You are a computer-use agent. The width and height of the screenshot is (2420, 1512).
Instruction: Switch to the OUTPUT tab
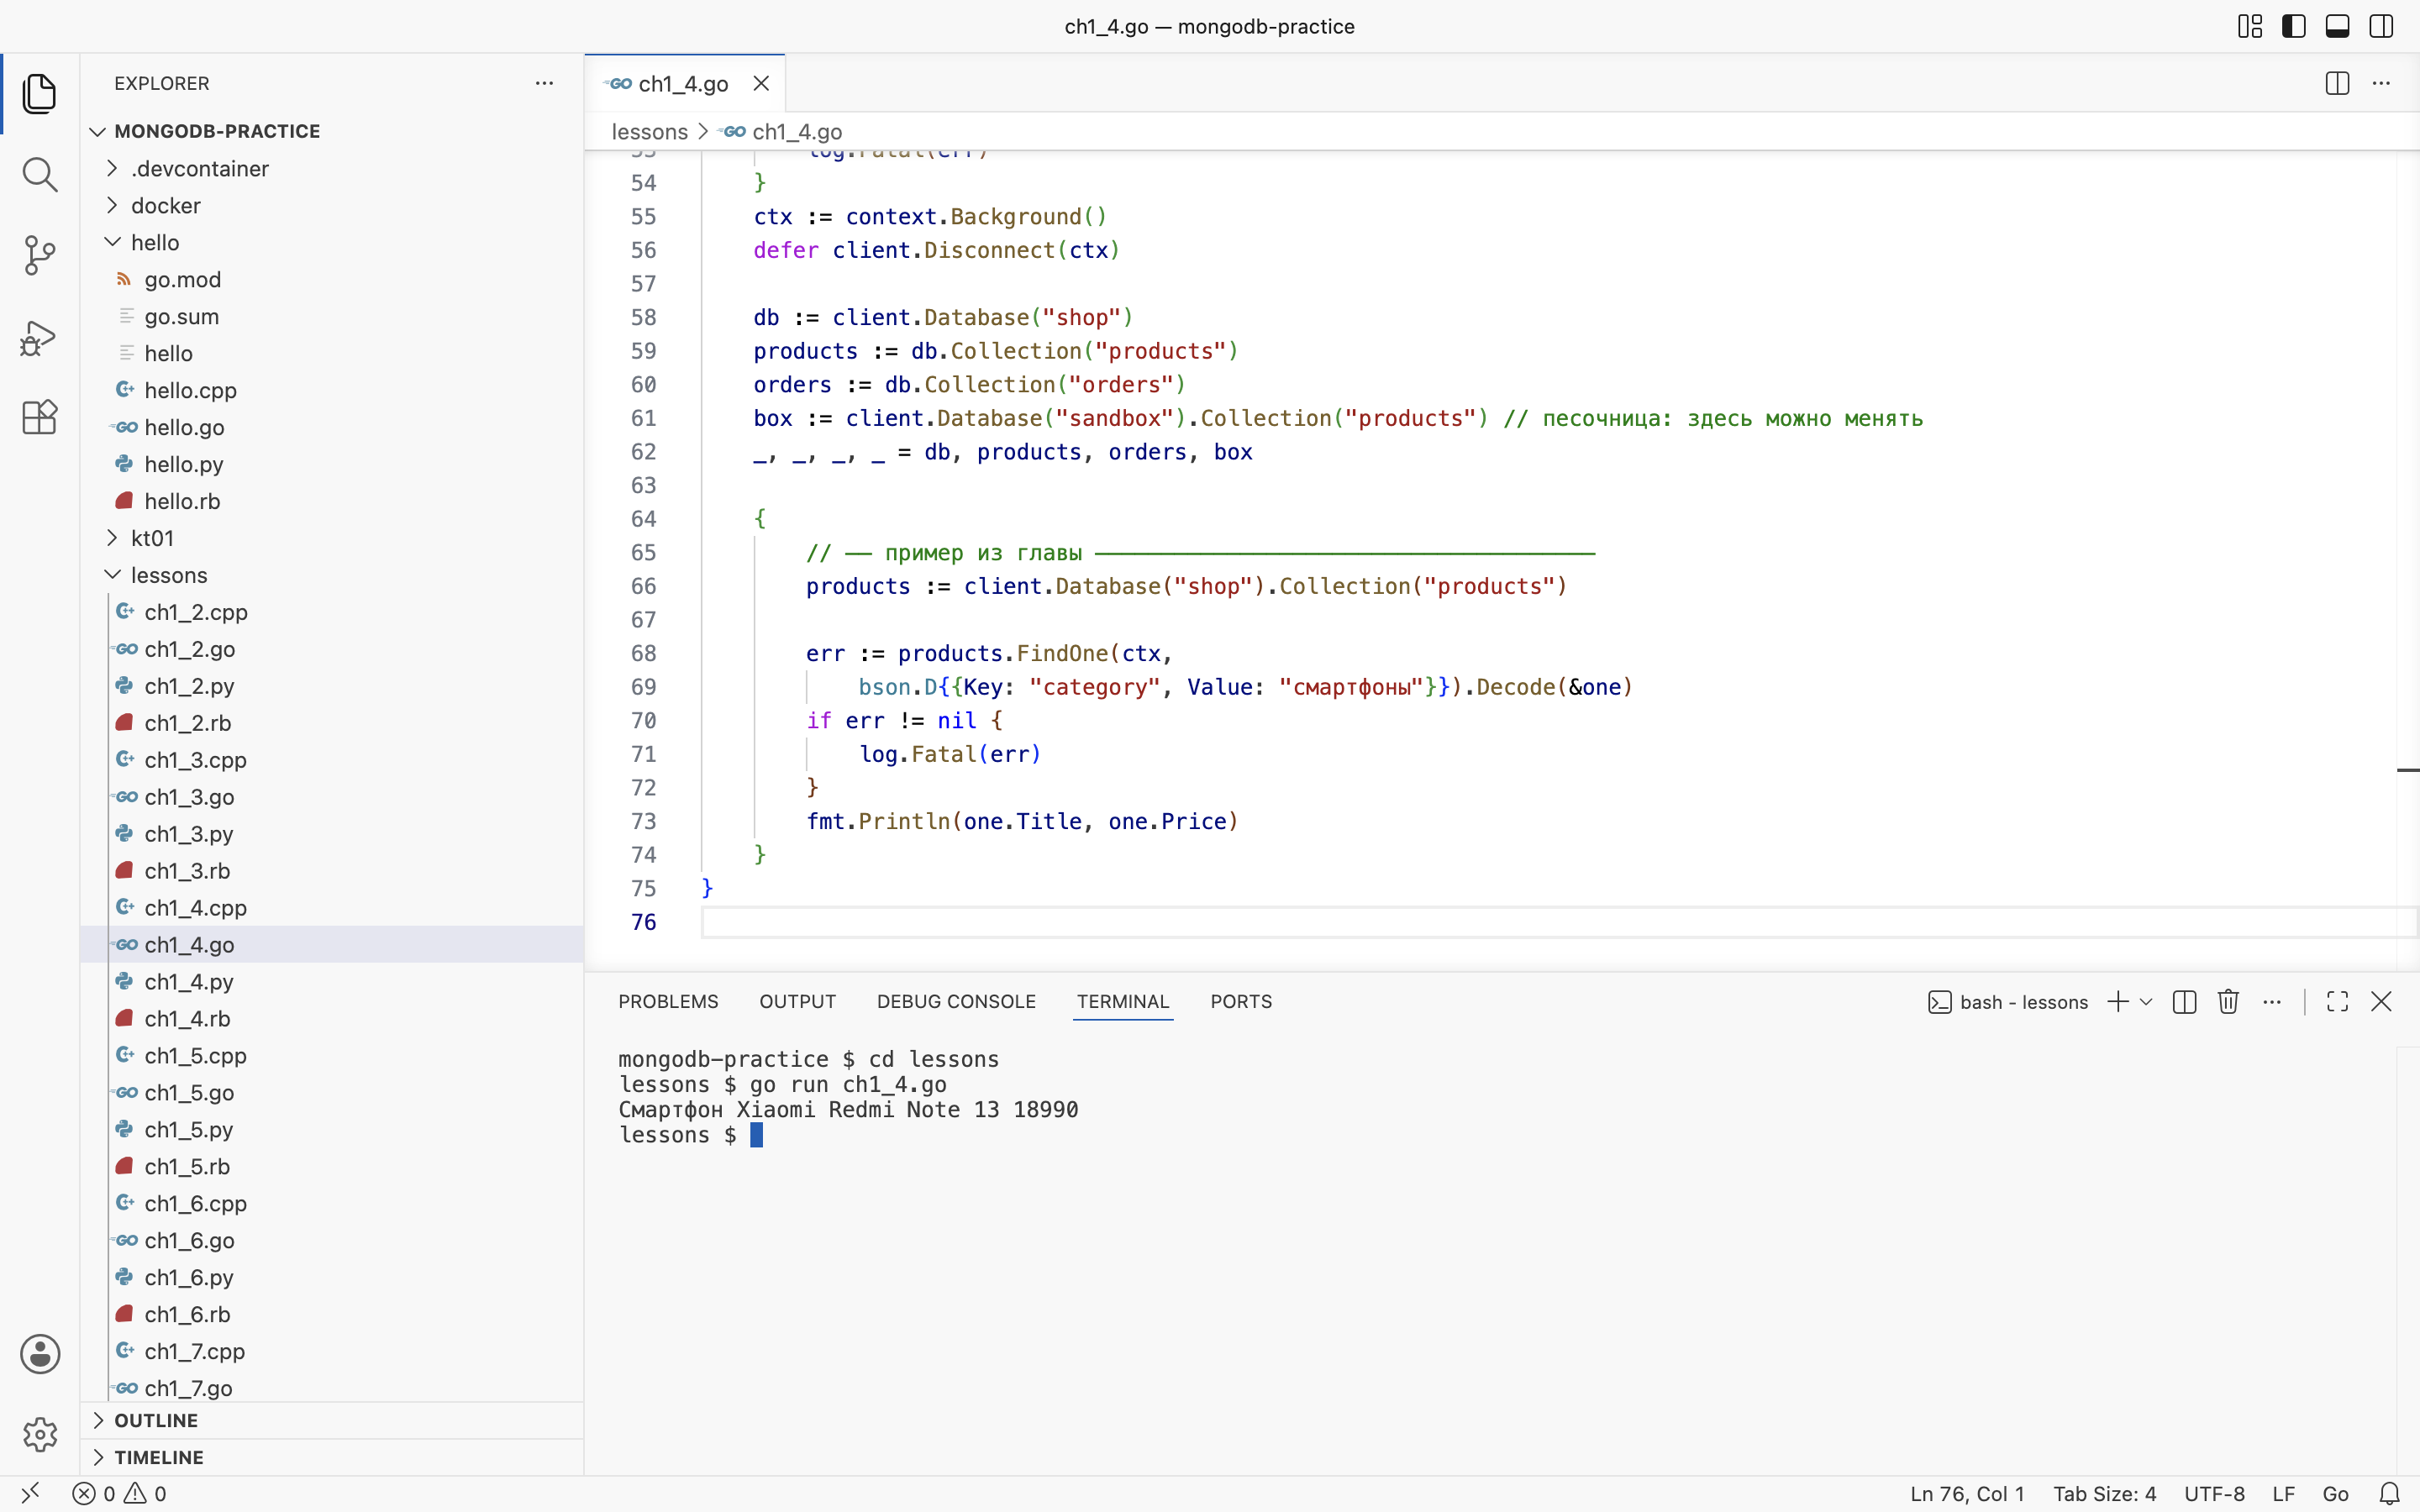pos(797,1001)
